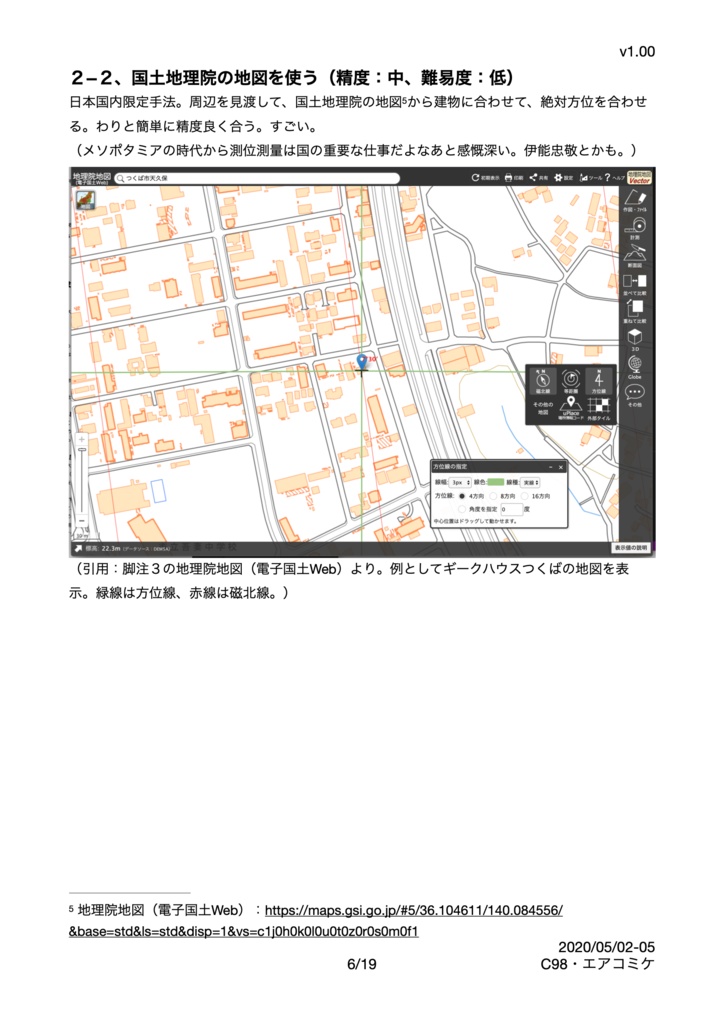This screenshot has width=724, height=1024.
Task: Open the maps.gsi.go.jp footnote hyperlink
Action: click(x=414, y=910)
